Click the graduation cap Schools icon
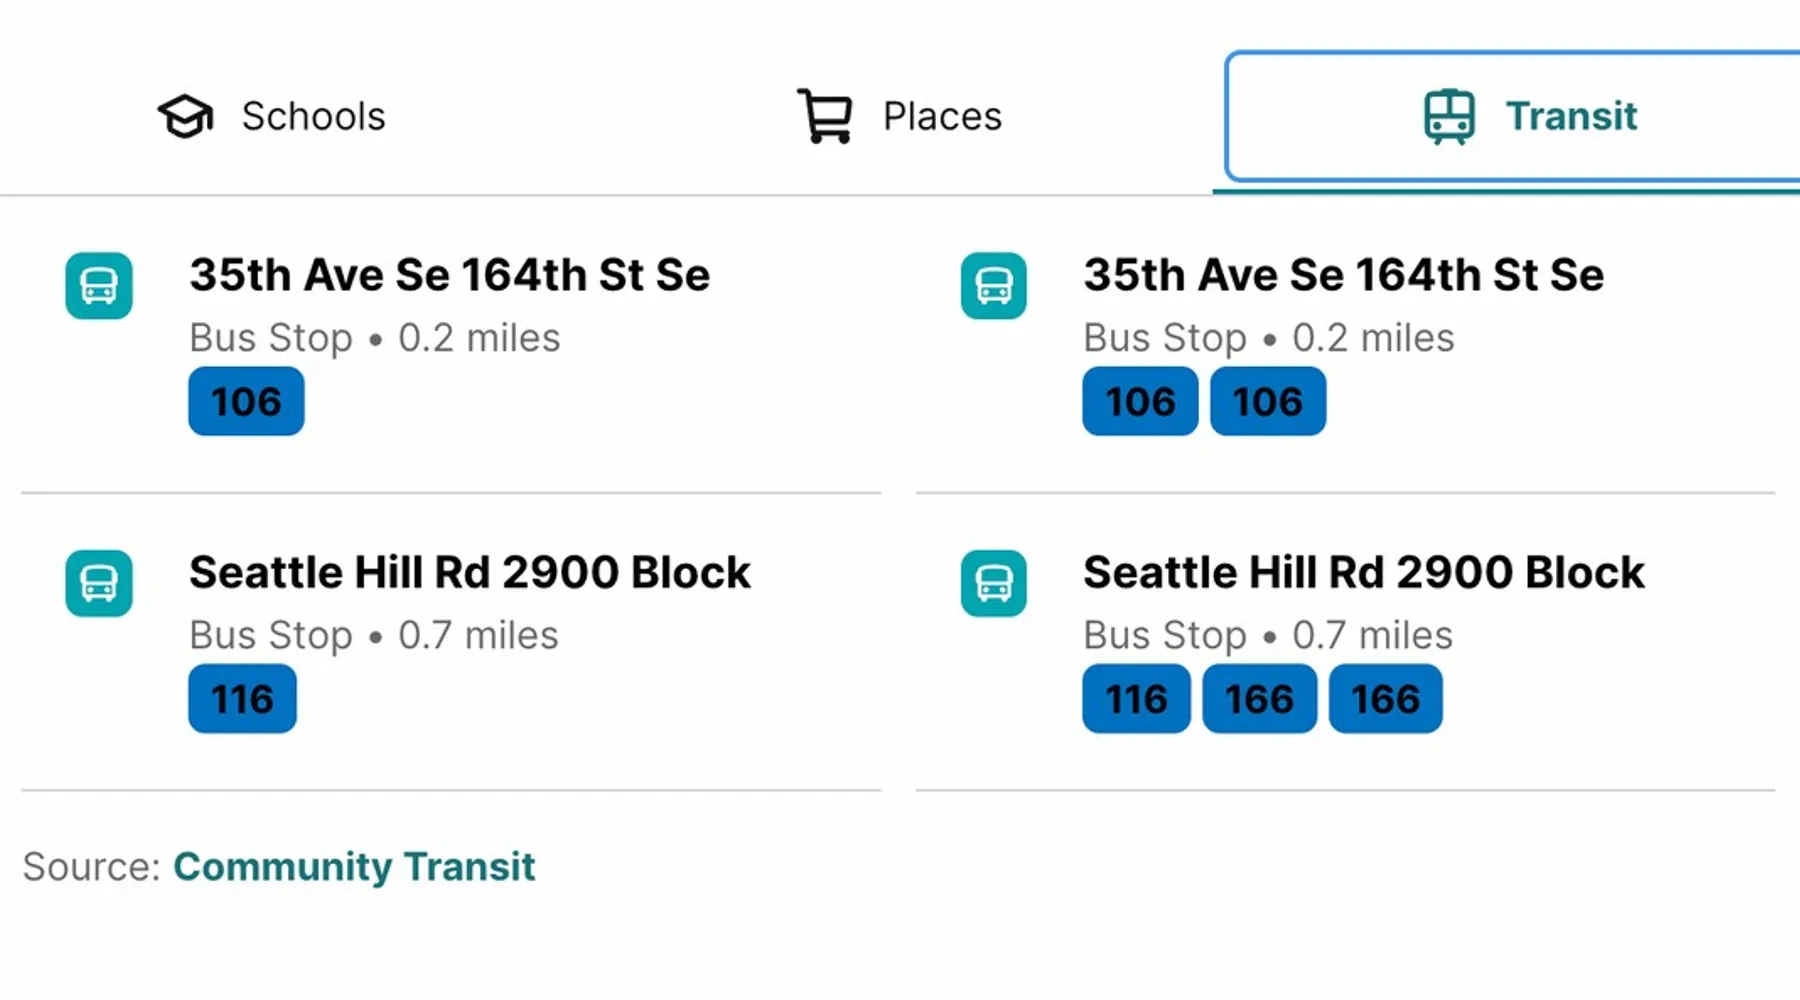This screenshot has width=1800, height=1000. 186,116
